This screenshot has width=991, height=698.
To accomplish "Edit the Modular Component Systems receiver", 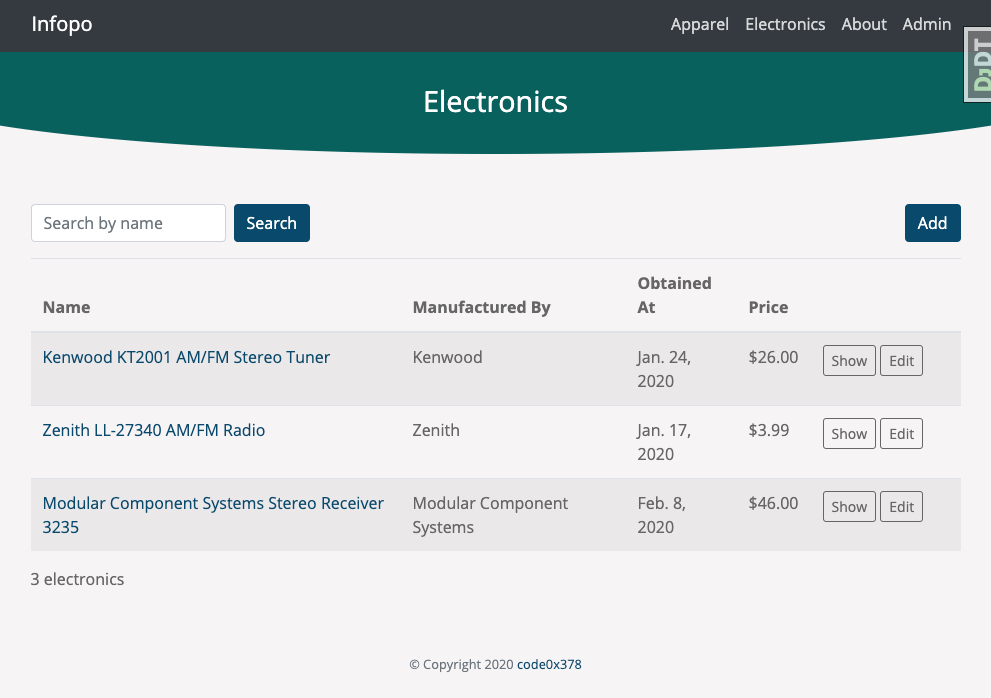I will (x=901, y=507).
